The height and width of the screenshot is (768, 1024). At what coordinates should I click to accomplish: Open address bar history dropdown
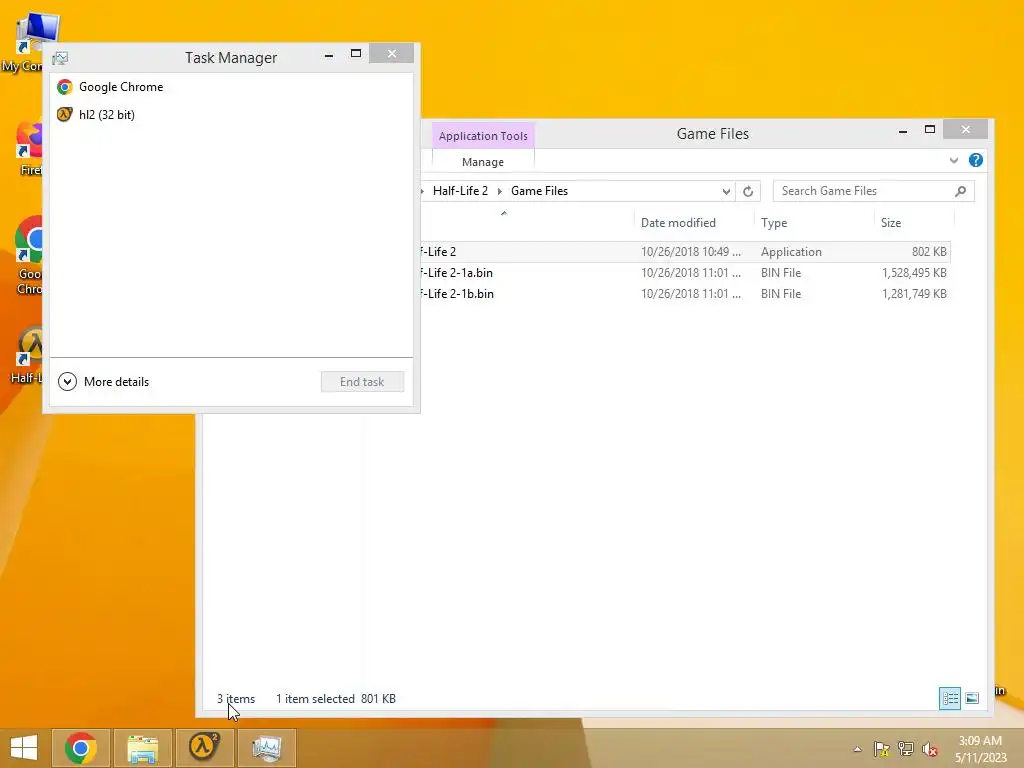tap(726, 191)
